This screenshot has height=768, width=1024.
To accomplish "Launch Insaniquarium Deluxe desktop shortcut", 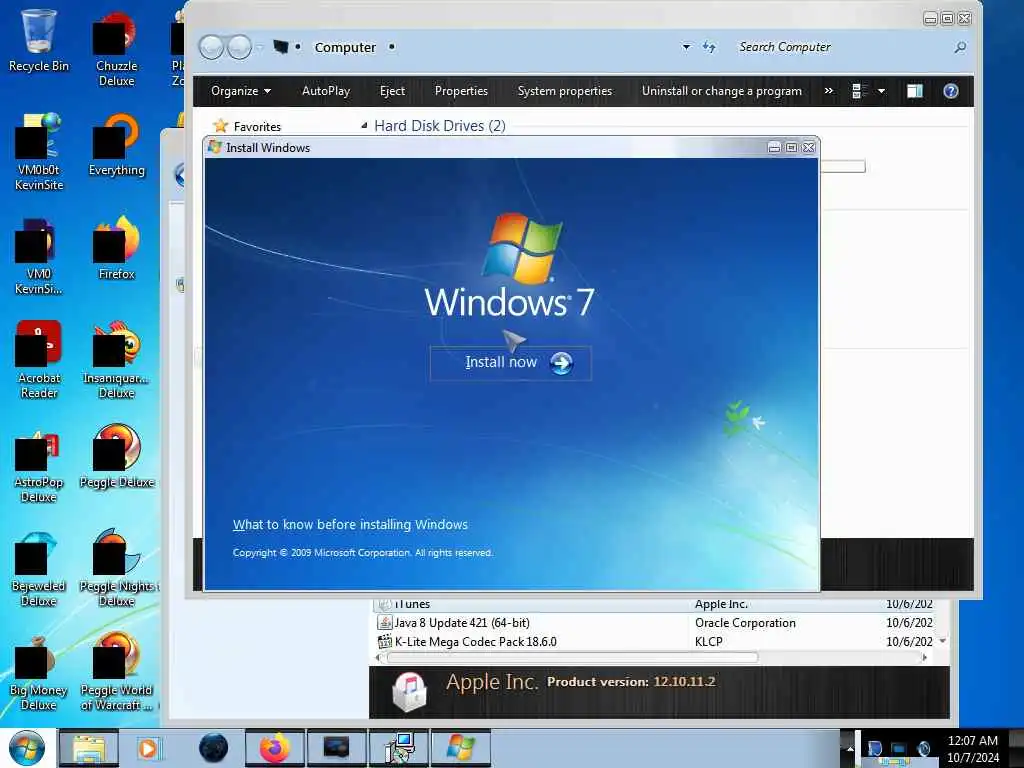I will click(x=116, y=359).
